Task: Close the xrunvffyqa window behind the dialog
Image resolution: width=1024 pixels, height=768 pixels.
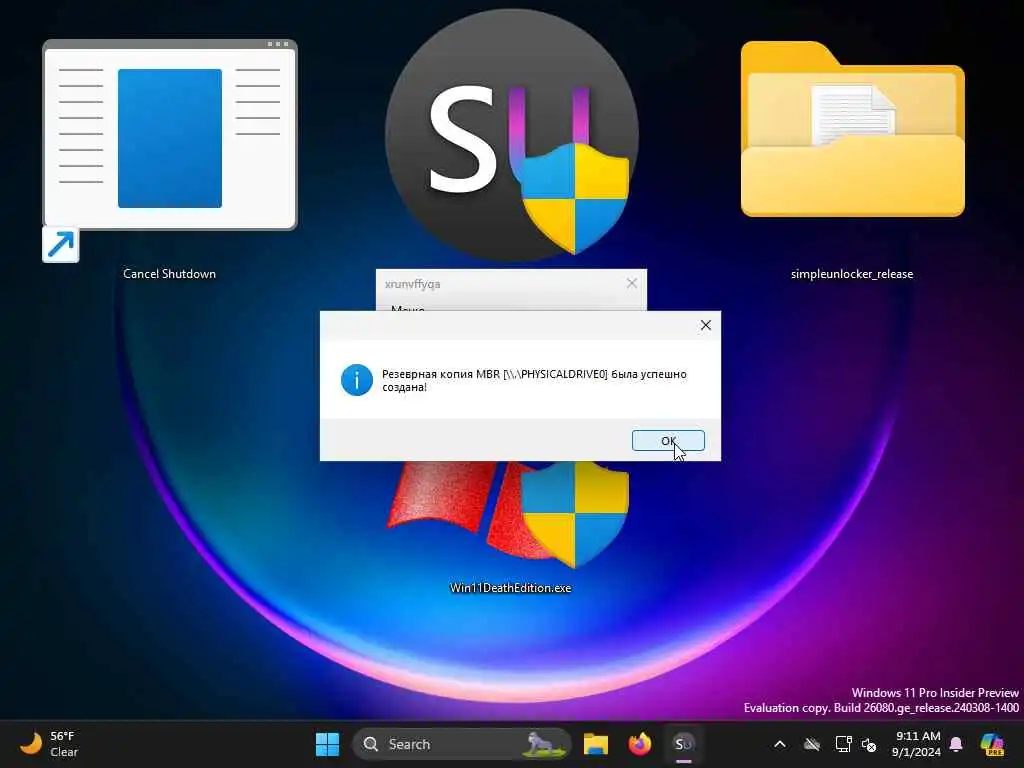Action: tap(632, 283)
